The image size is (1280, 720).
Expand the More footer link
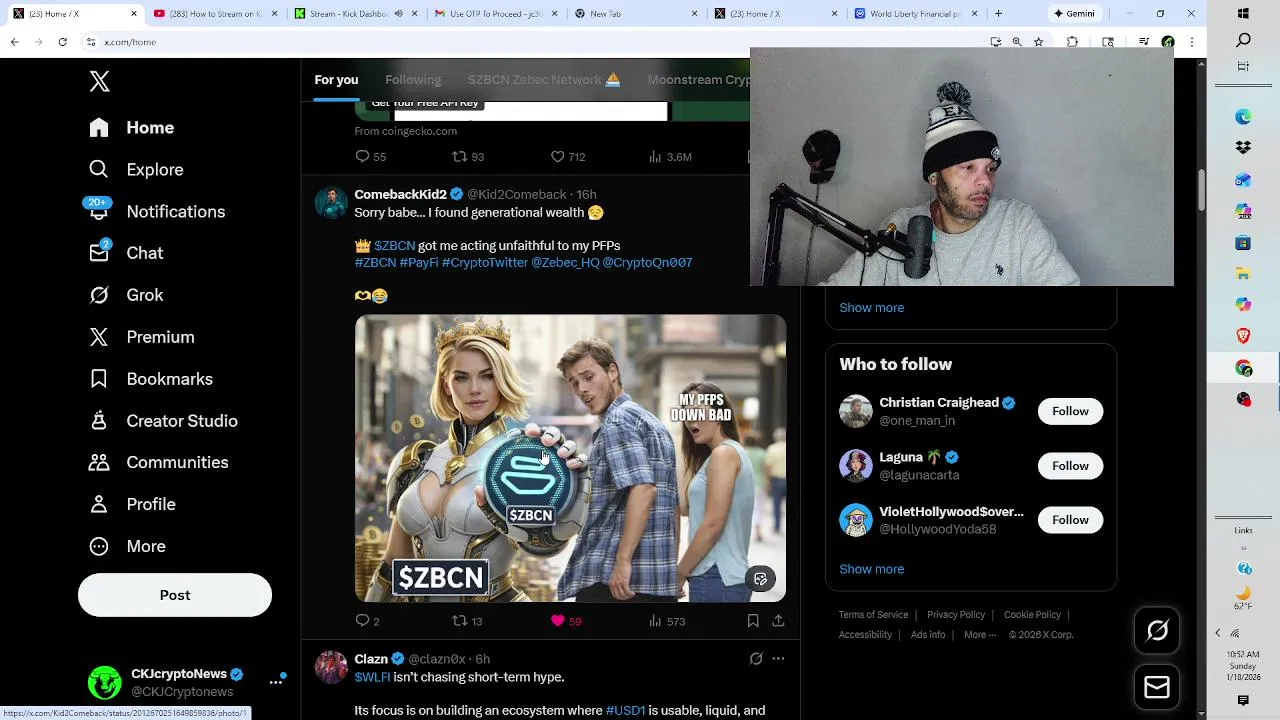tap(979, 635)
